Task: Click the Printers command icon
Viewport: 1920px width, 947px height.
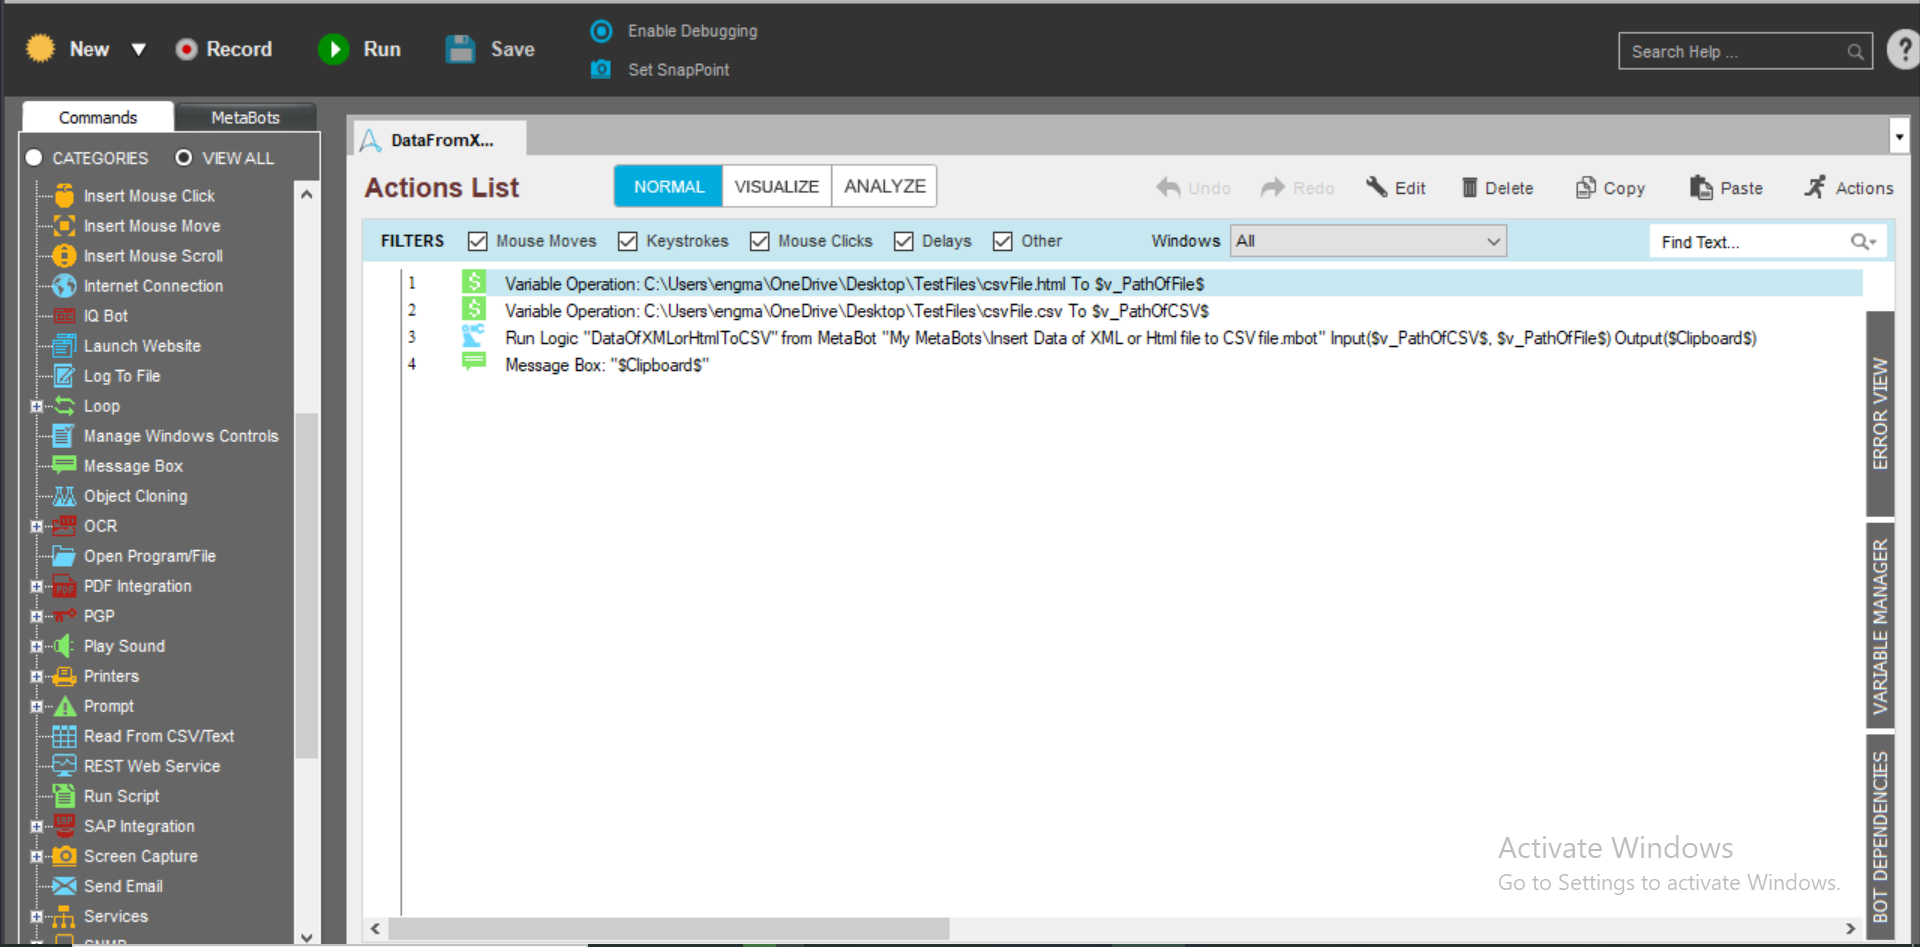Action: pos(64,675)
